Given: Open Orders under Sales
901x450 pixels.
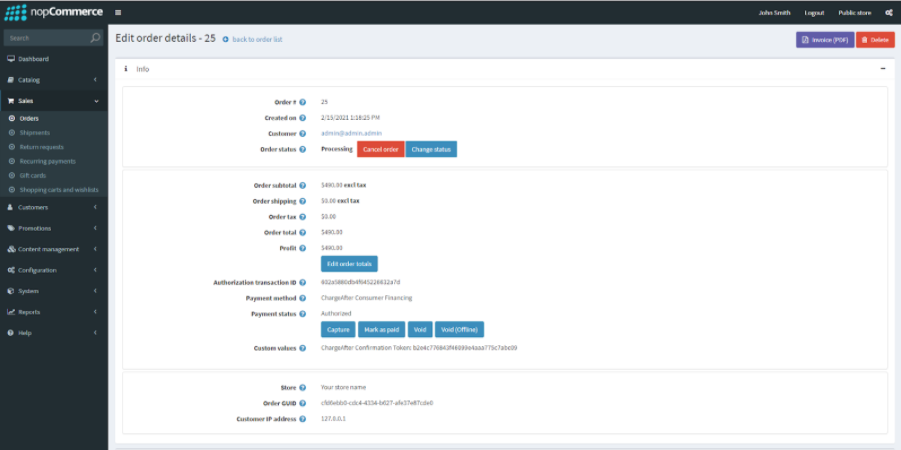Looking at the screenshot, I should coord(53,119).
